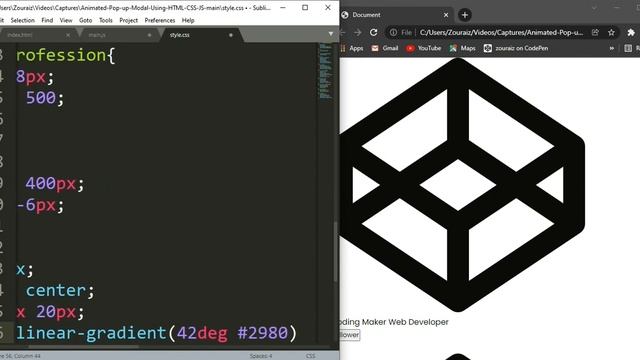The height and width of the screenshot is (360, 640).
Task: Open the Find menu in Sublime
Action: 47,20
